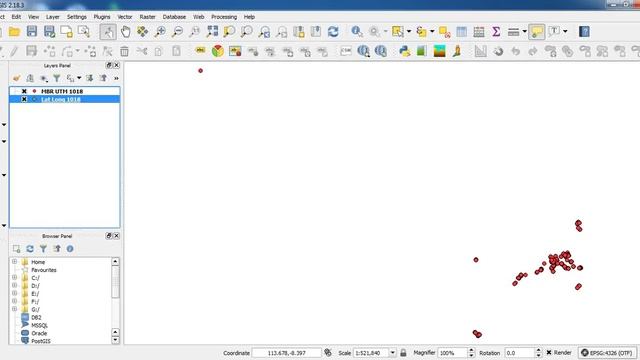Activate the Zoom In magnifier
640x360 pixels.
click(160, 32)
